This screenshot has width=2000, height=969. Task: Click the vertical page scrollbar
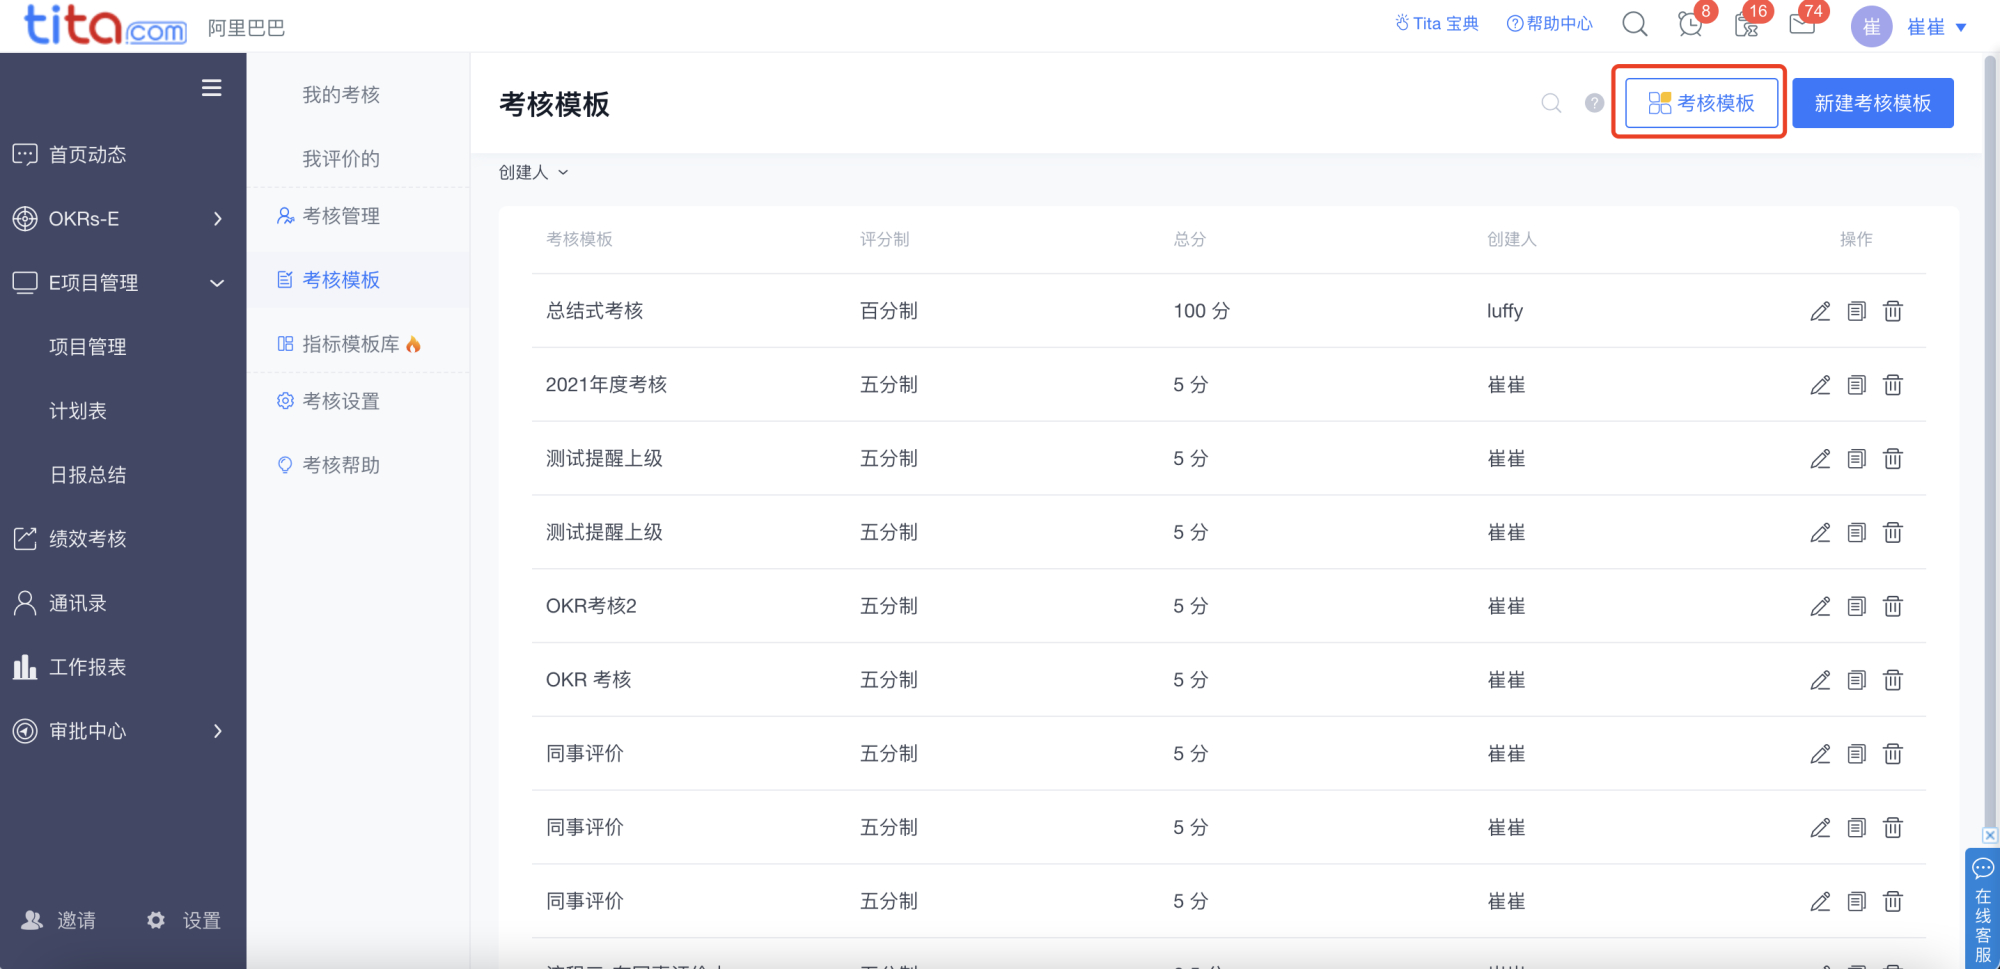click(1990, 440)
